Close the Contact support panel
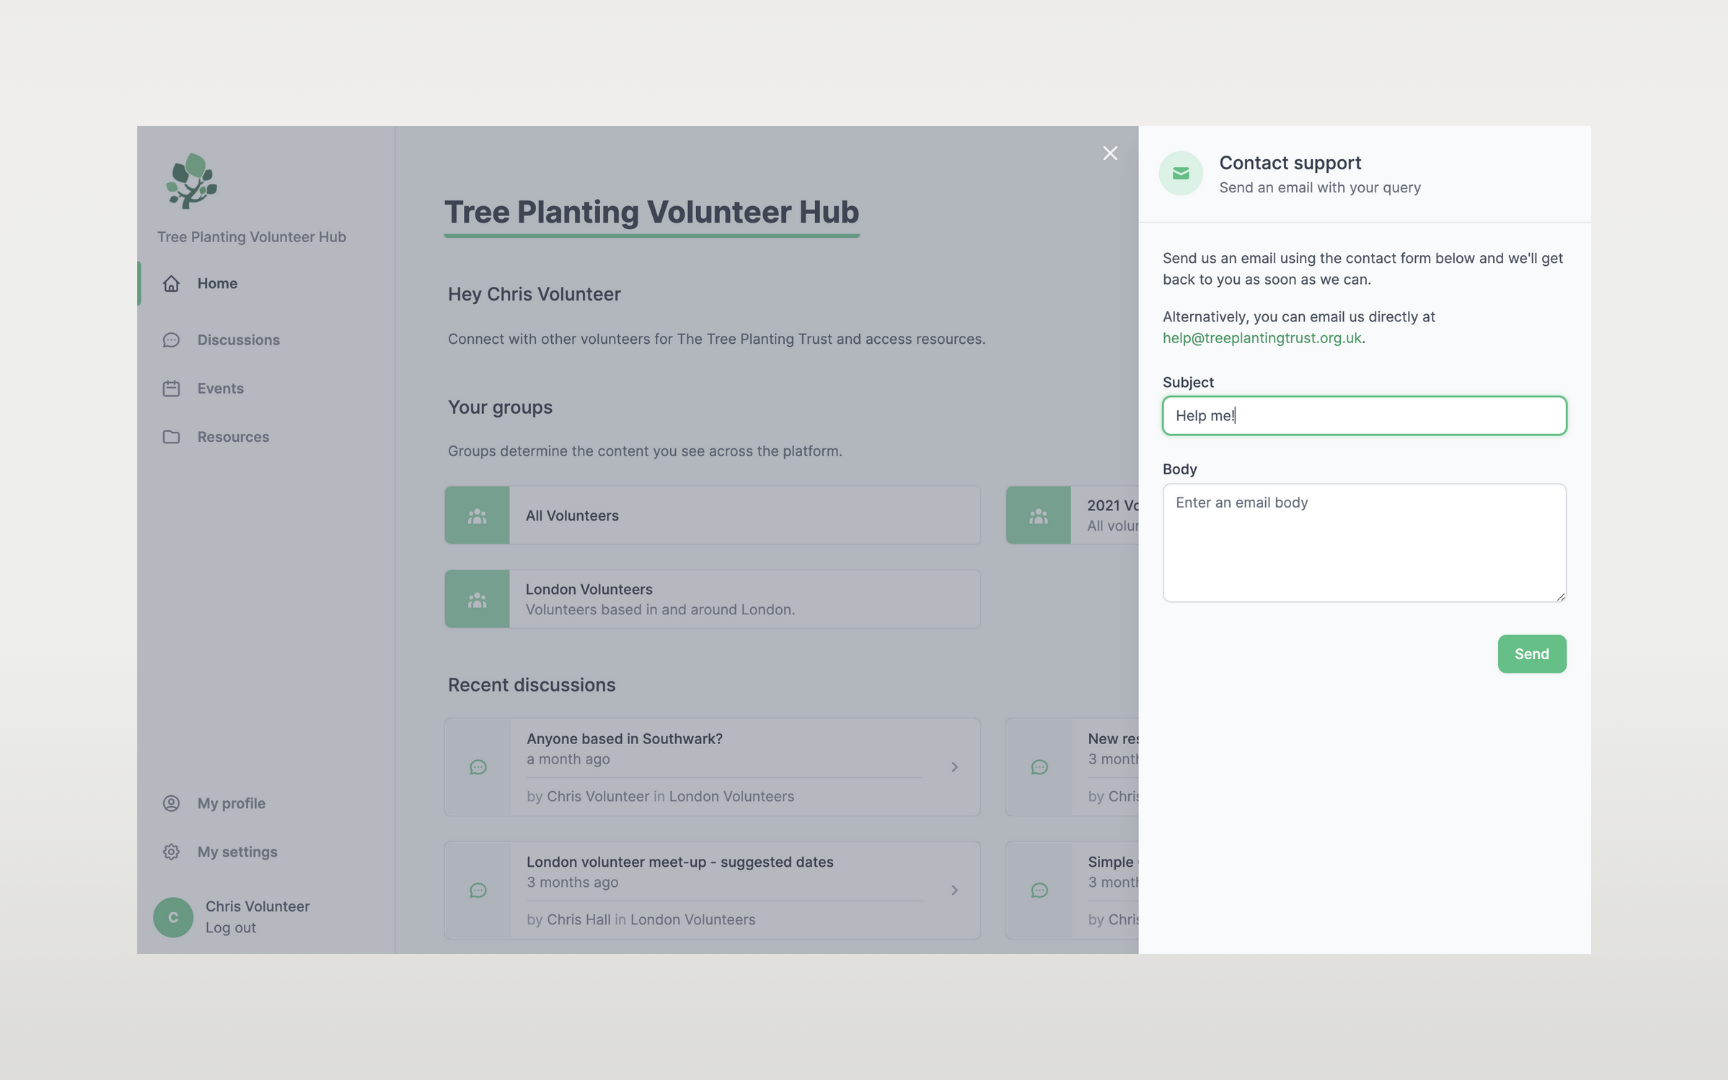Image resolution: width=1728 pixels, height=1080 pixels. click(1110, 153)
